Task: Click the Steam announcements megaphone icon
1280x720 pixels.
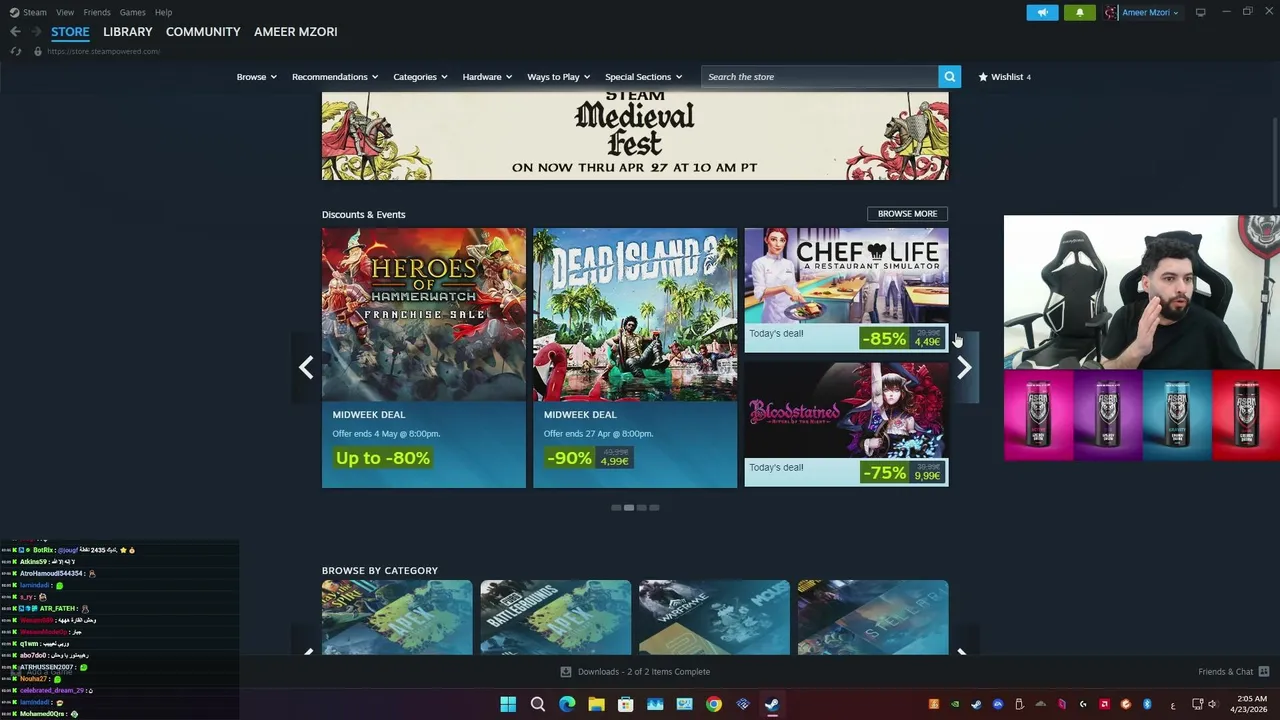Action: click(1042, 13)
